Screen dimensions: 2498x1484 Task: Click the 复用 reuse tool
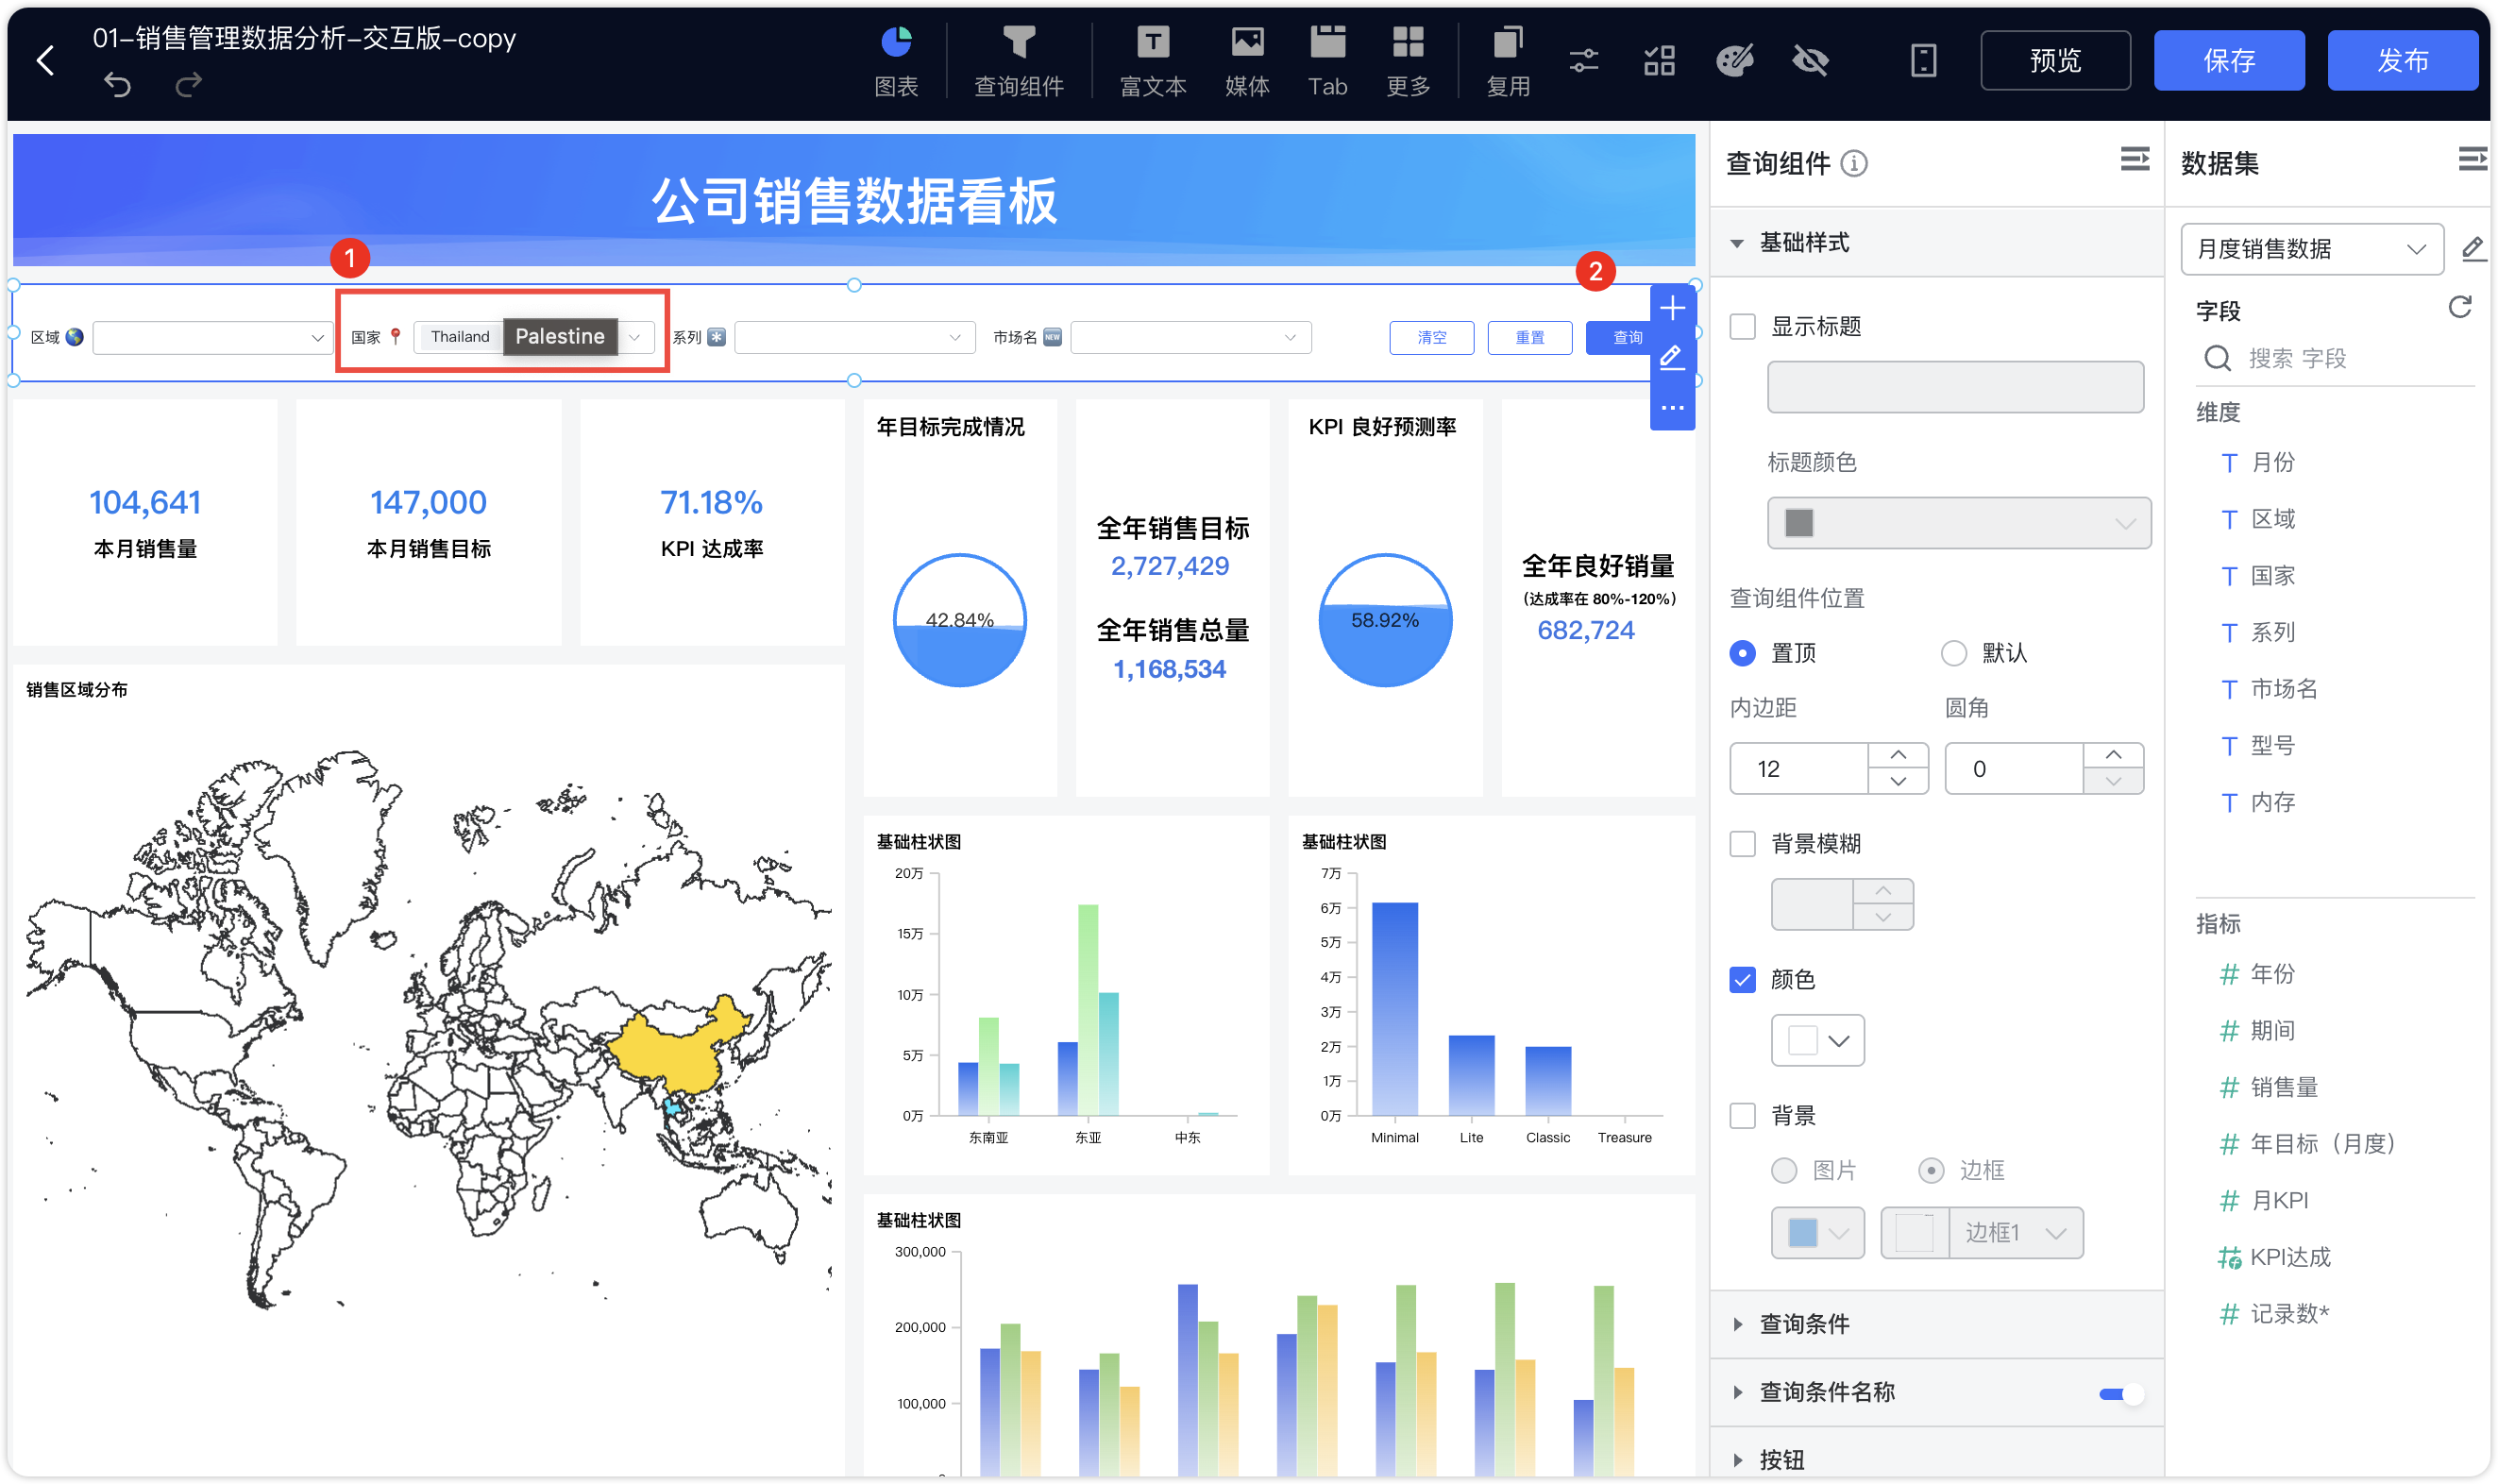(1507, 61)
